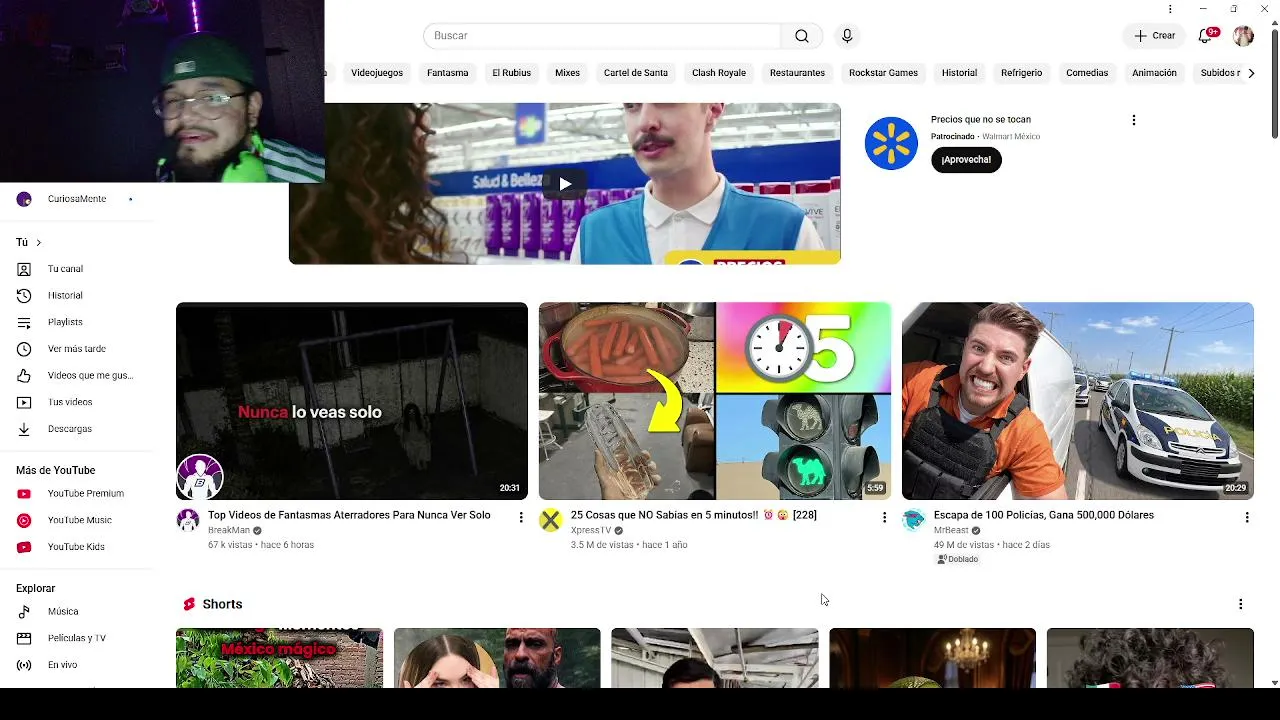Expand the Tú section chevron
This screenshot has width=1280, height=720.
tap(38, 243)
